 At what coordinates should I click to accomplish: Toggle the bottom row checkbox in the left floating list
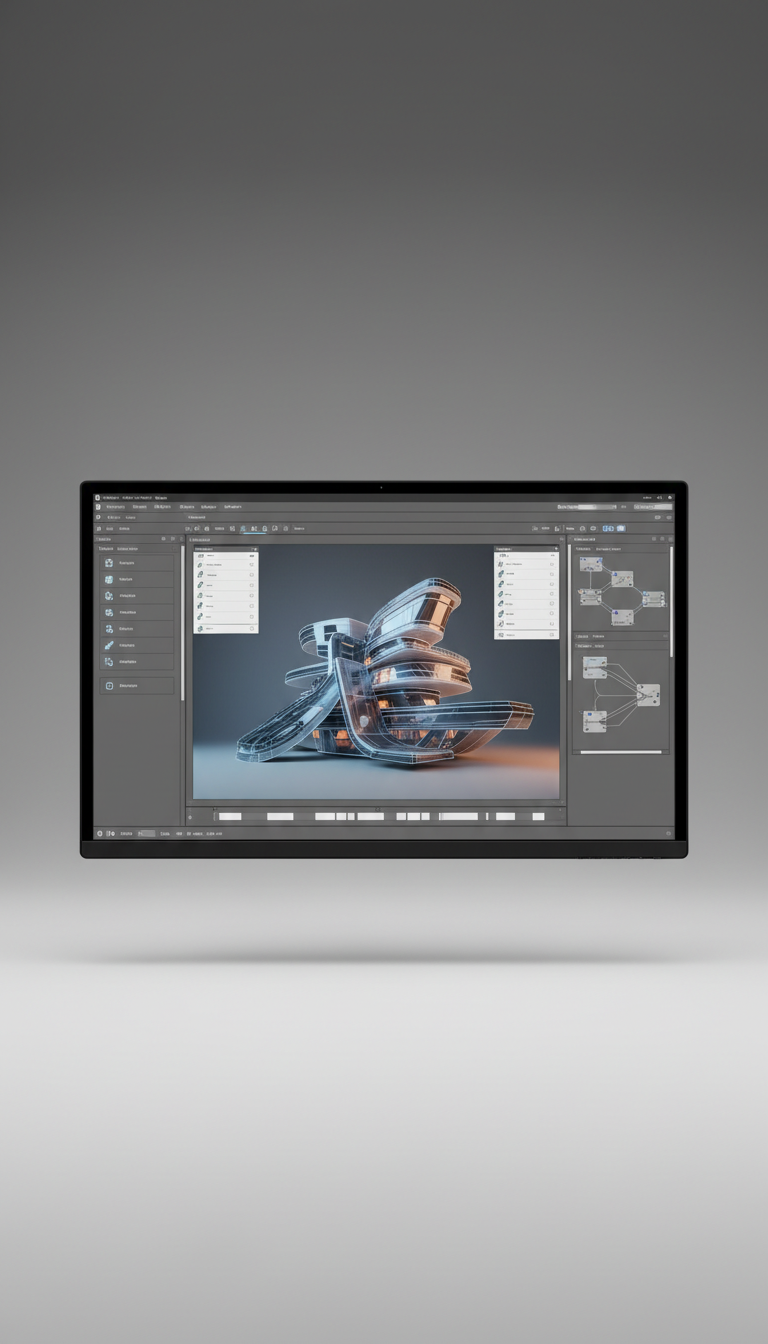[252, 628]
